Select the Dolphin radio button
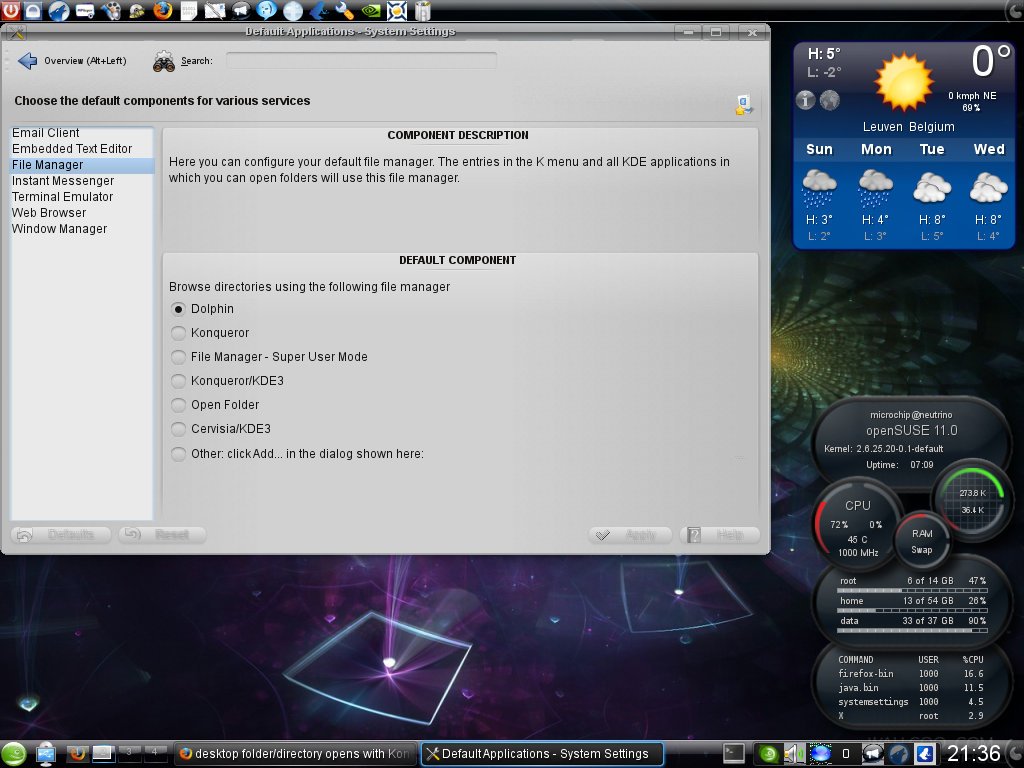Viewport: 1024px width, 768px height. (x=178, y=309)
